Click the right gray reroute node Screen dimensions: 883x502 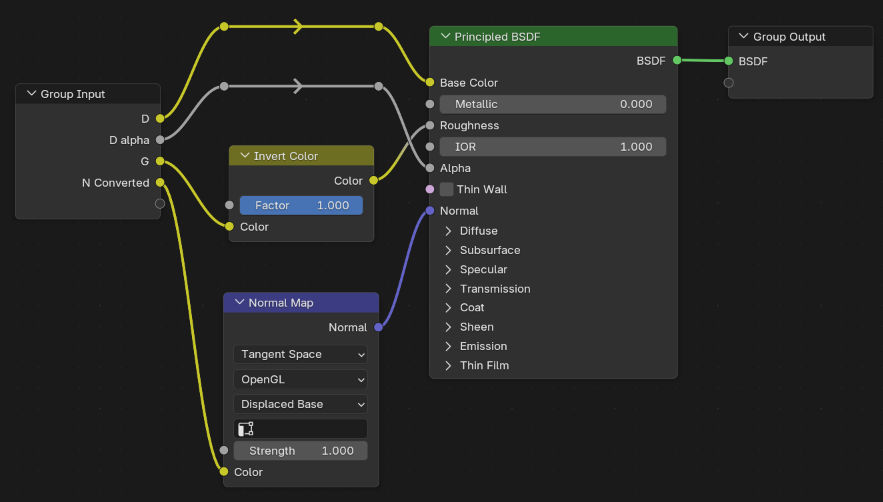[x=378, y=86]
